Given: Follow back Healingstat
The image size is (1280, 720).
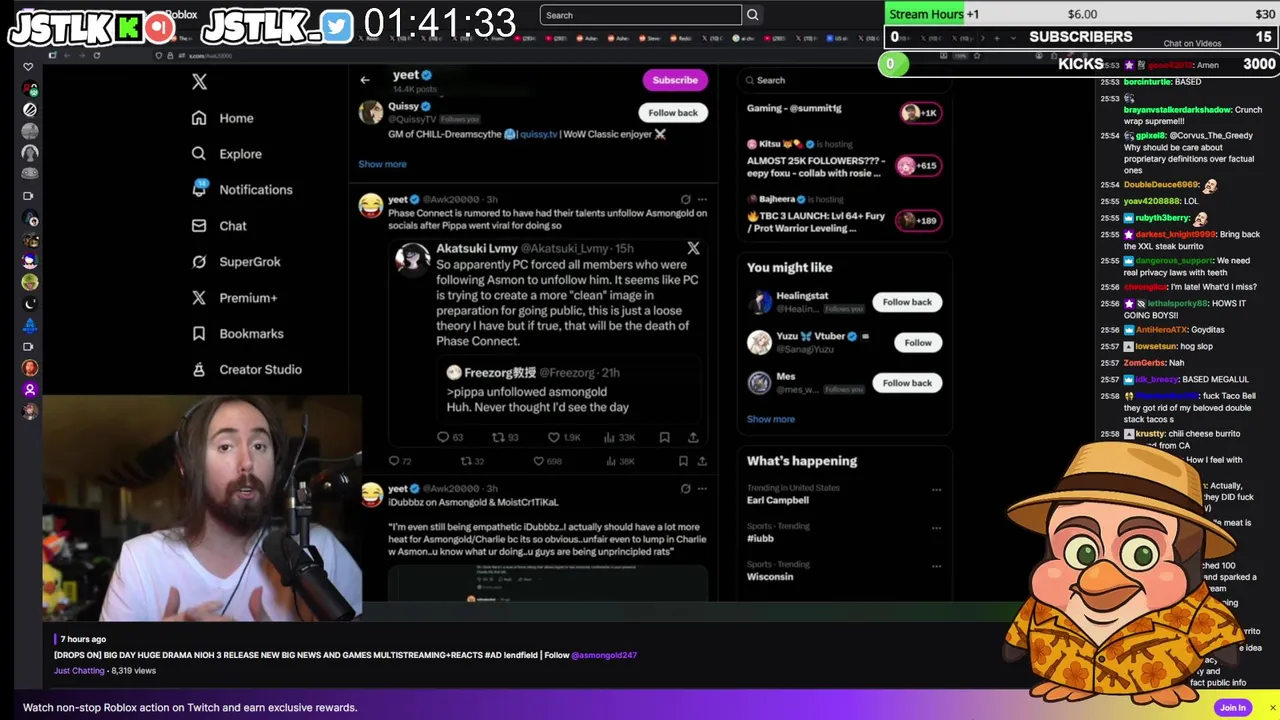Looking at the screenshot, I should [x=907, y=302].
